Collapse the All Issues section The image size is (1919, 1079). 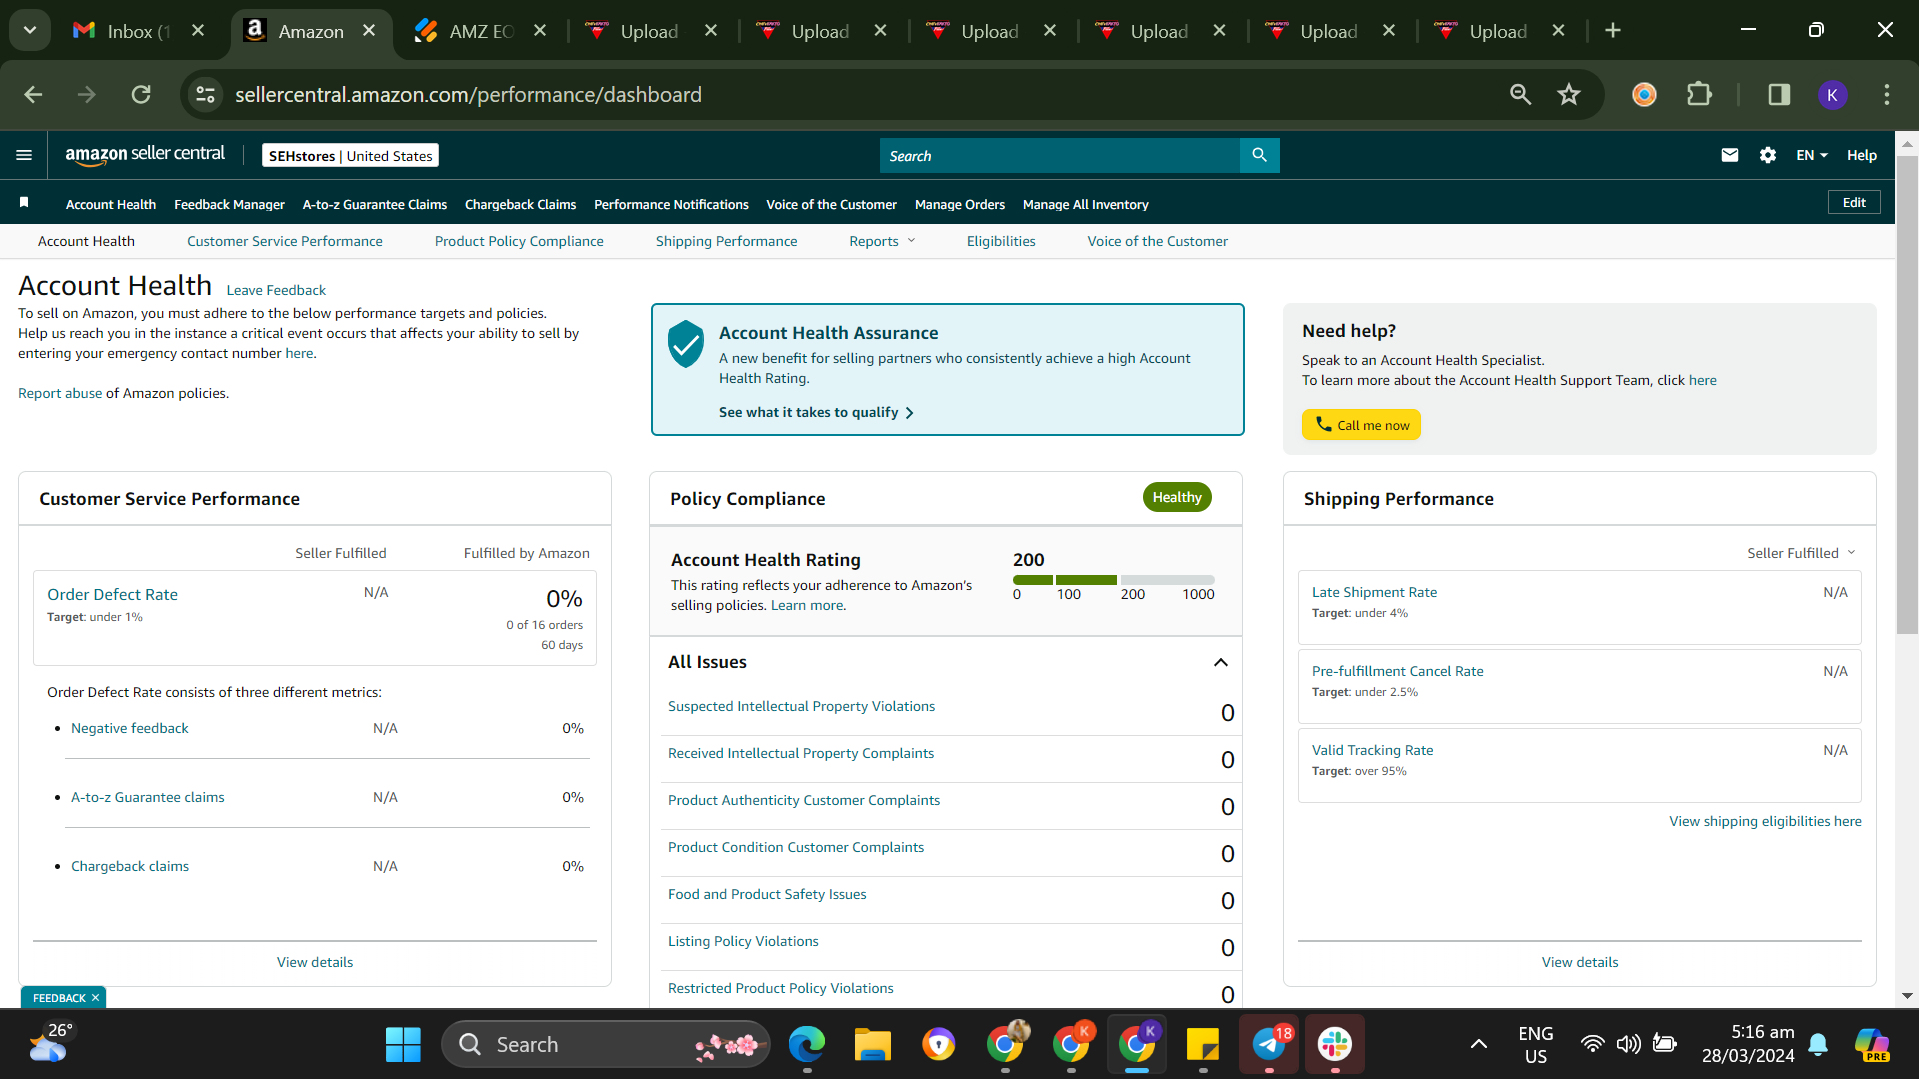pos(1220,662)
